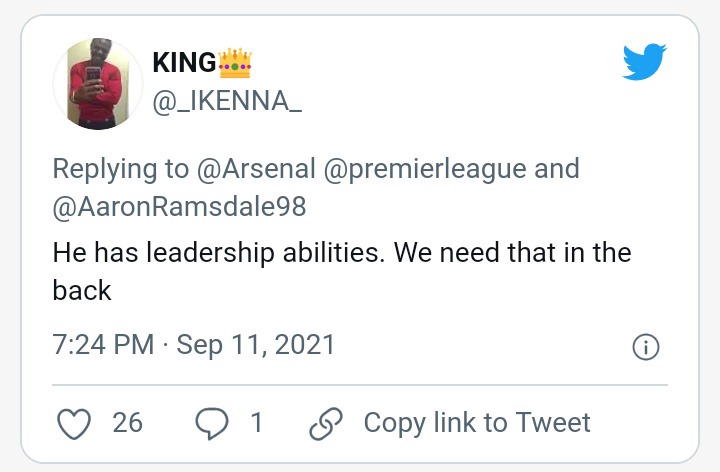Open the @Arsenal mention
720x472 pixels.
tap(256, 168)
